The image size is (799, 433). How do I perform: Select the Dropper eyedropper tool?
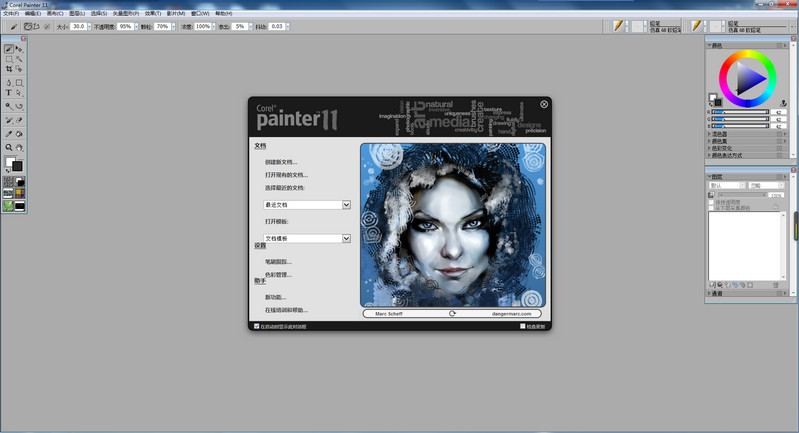tap(9, 133)
